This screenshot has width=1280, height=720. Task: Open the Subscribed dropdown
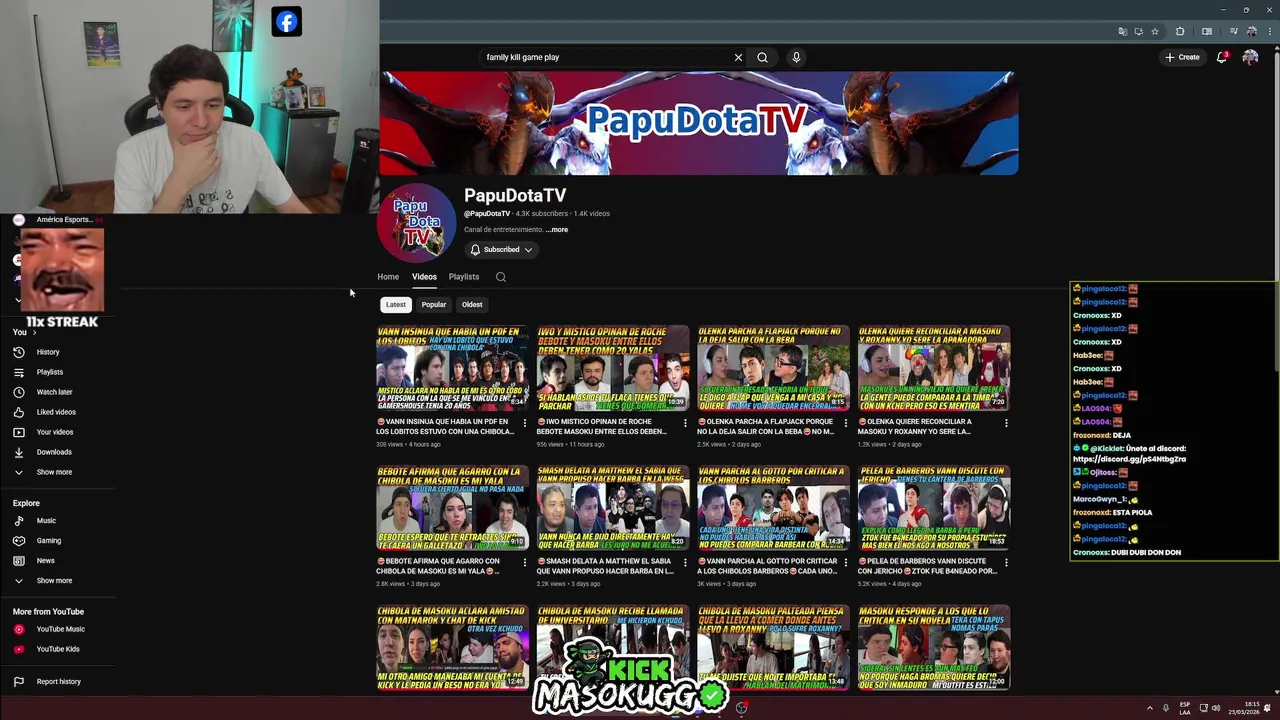(x=501, y=250)
